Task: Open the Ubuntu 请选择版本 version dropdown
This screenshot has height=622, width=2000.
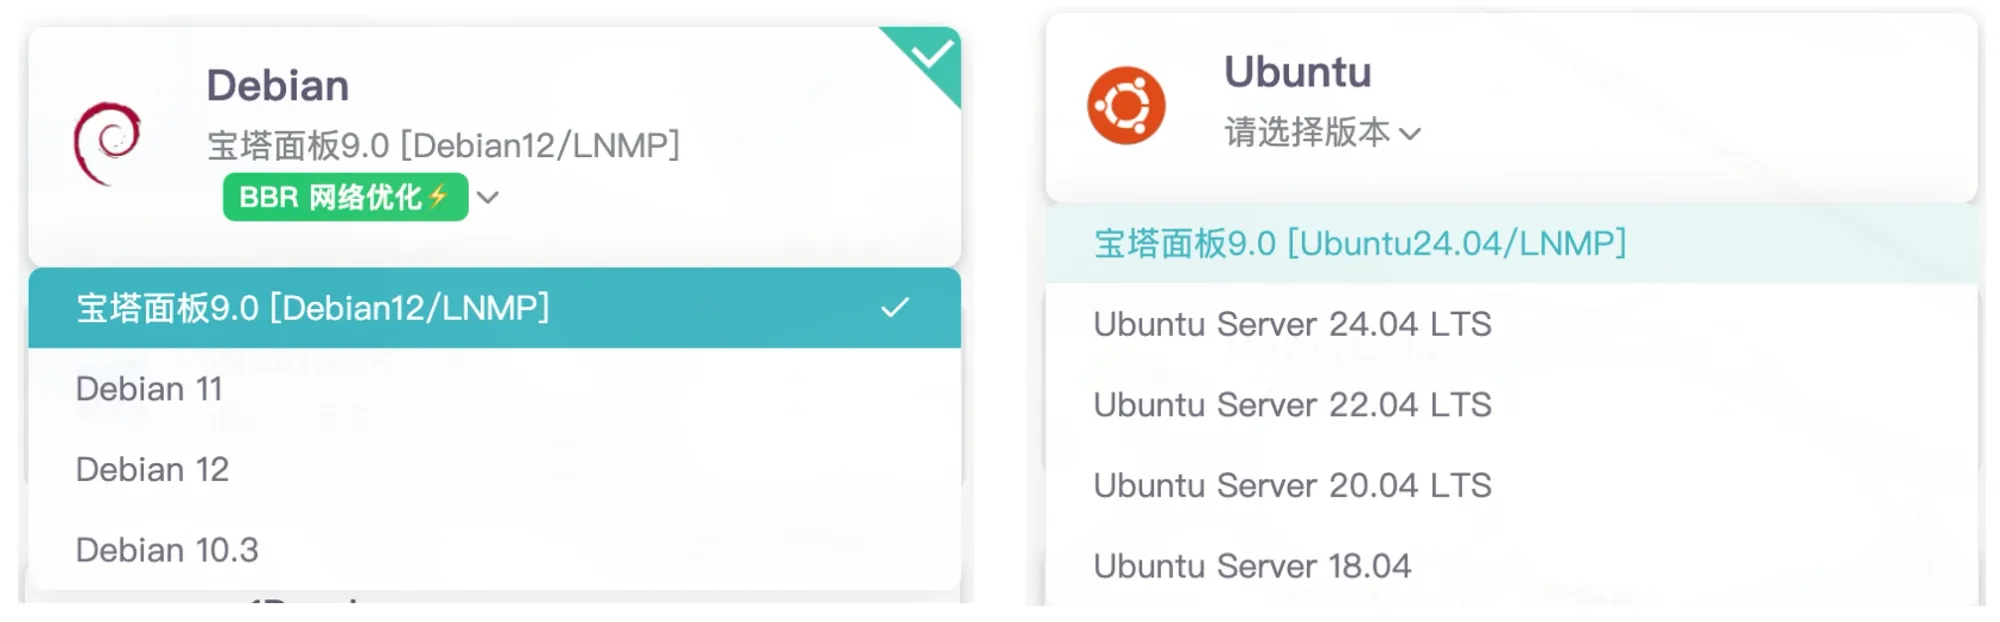Action: coord(1322,132)
